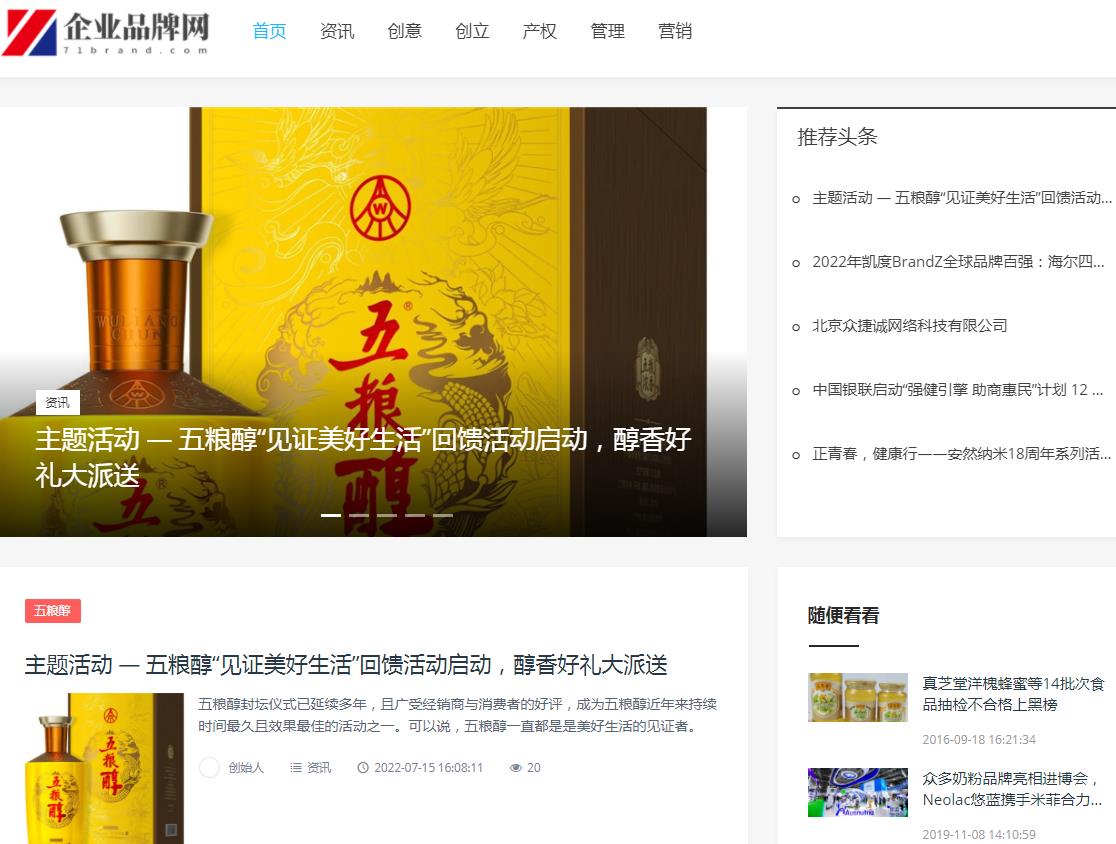The height and width of the screenshot is (844, 1116).
Task: Open article 众多奶粉品牌亮相进博会
Action: coord(1012,789)
